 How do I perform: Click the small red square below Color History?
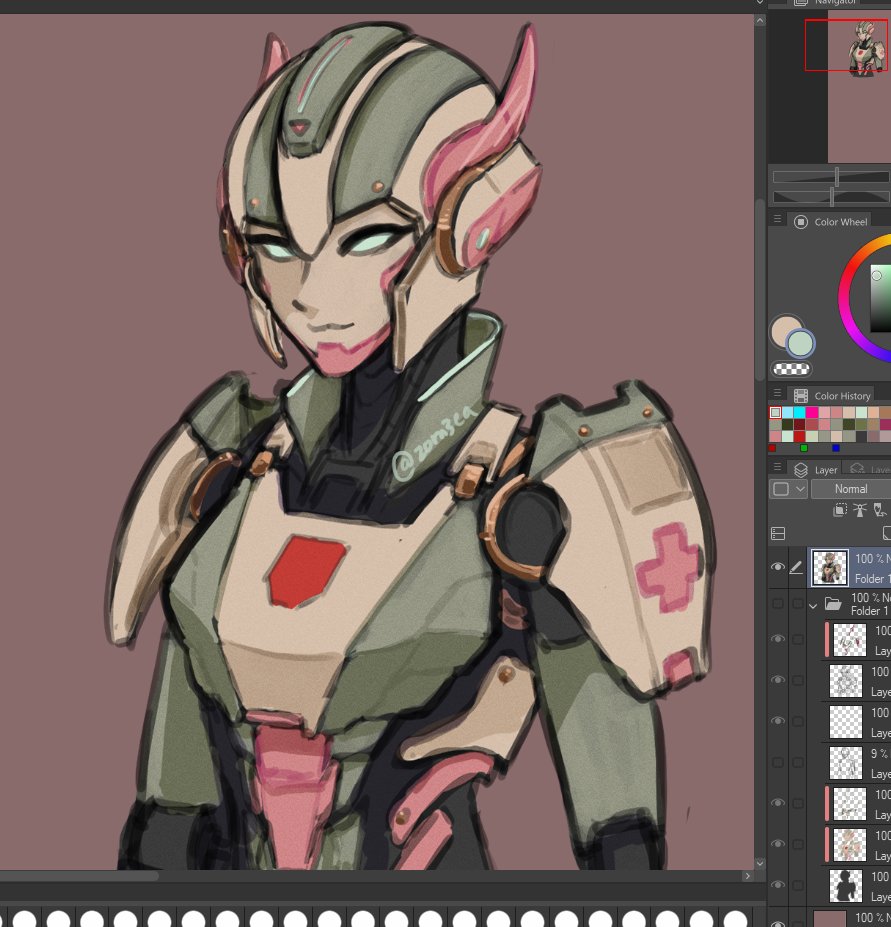coord(772,448)
